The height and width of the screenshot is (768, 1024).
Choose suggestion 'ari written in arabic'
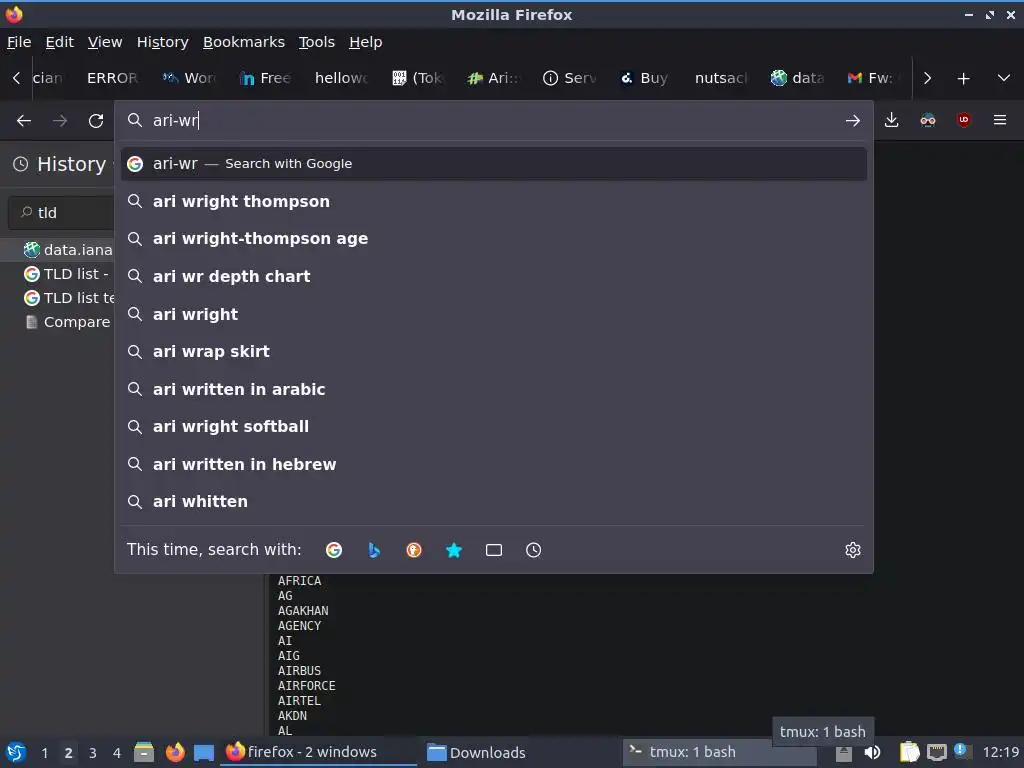click(x=494, y=389)
